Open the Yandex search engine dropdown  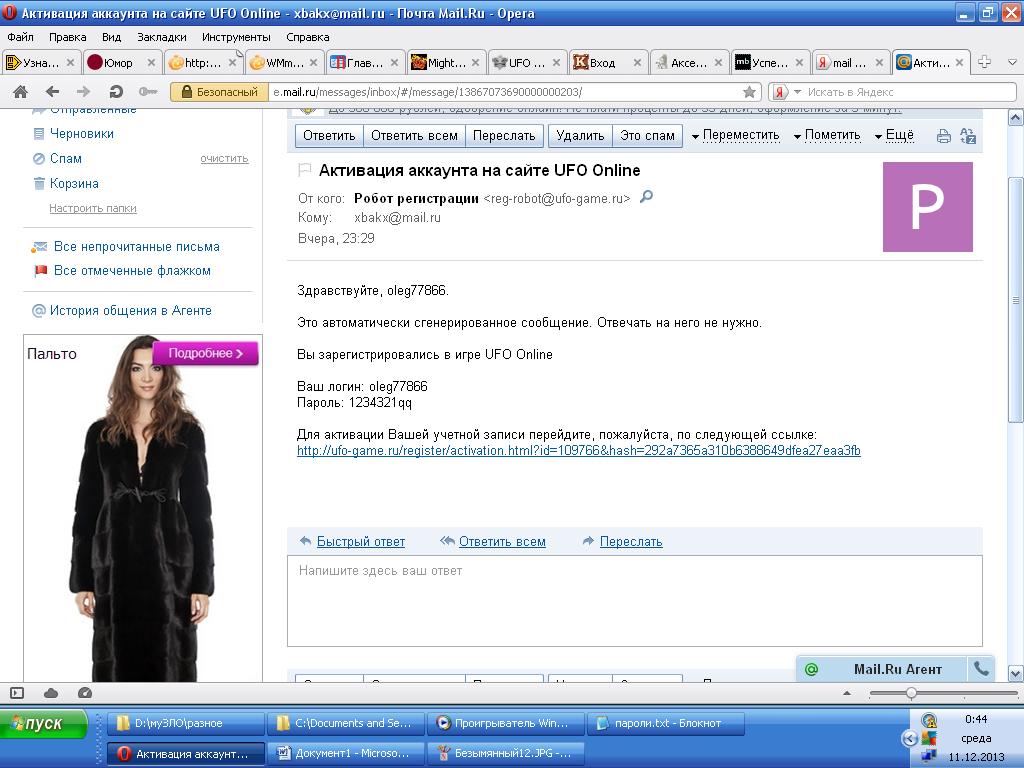click(x=797, y=92)
